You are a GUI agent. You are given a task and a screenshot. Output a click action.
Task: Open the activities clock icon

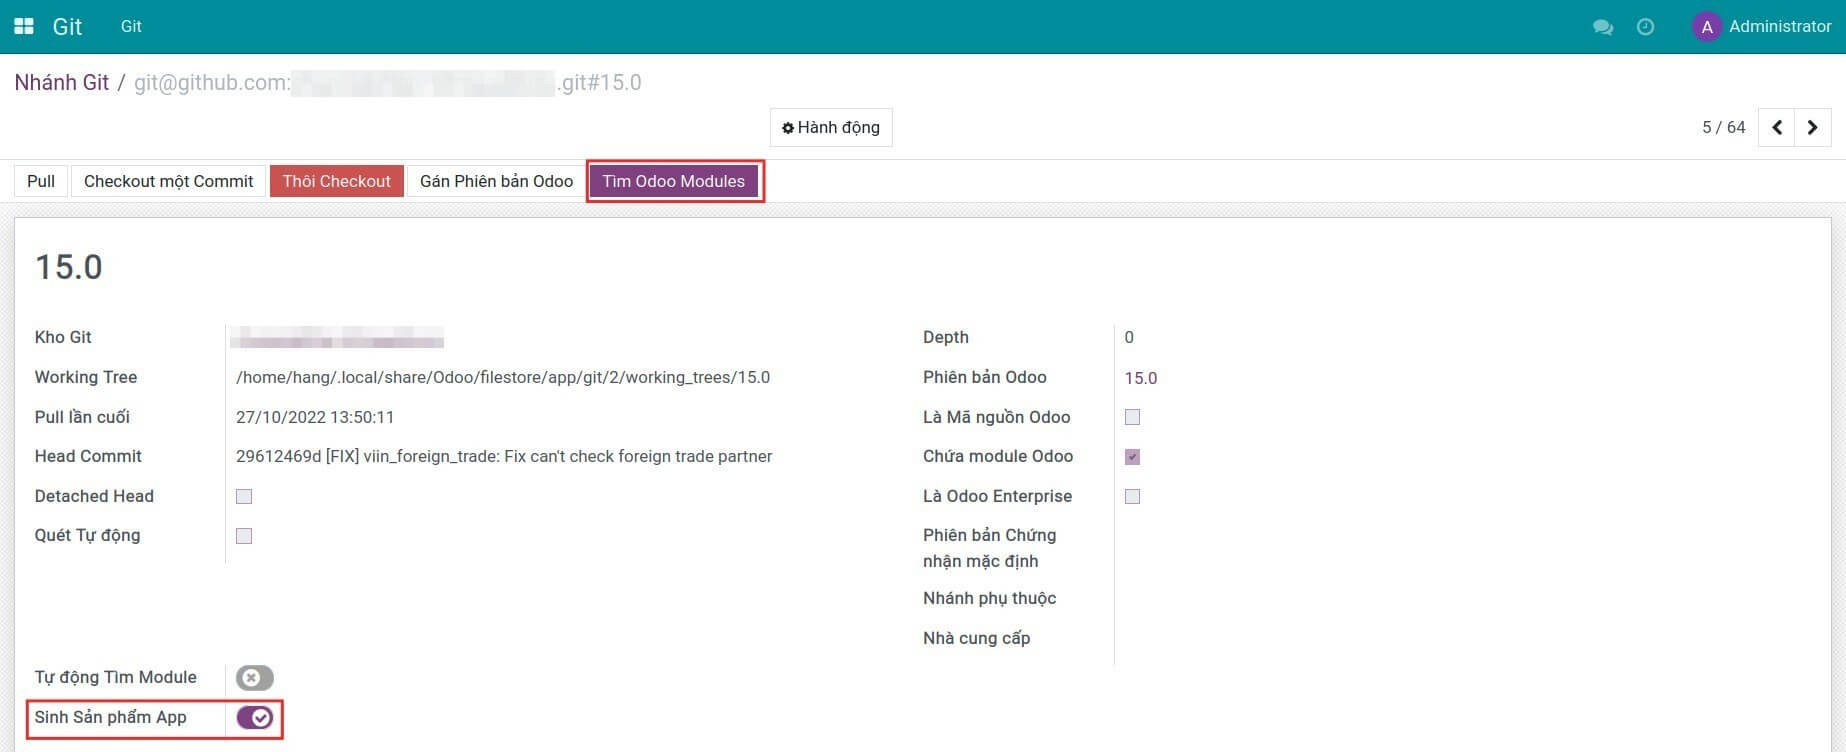point(1645,27)
